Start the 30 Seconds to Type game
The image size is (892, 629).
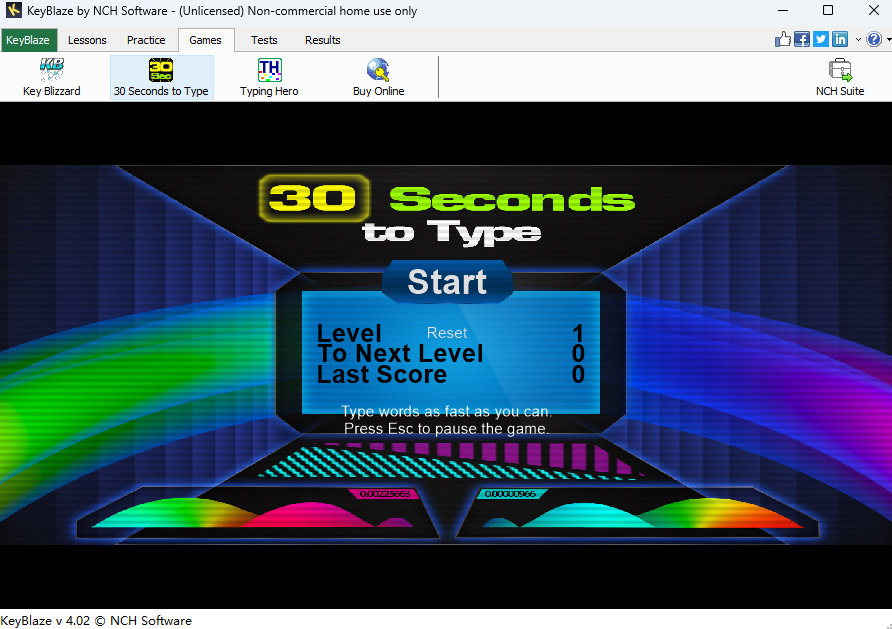tap(447, 282)
